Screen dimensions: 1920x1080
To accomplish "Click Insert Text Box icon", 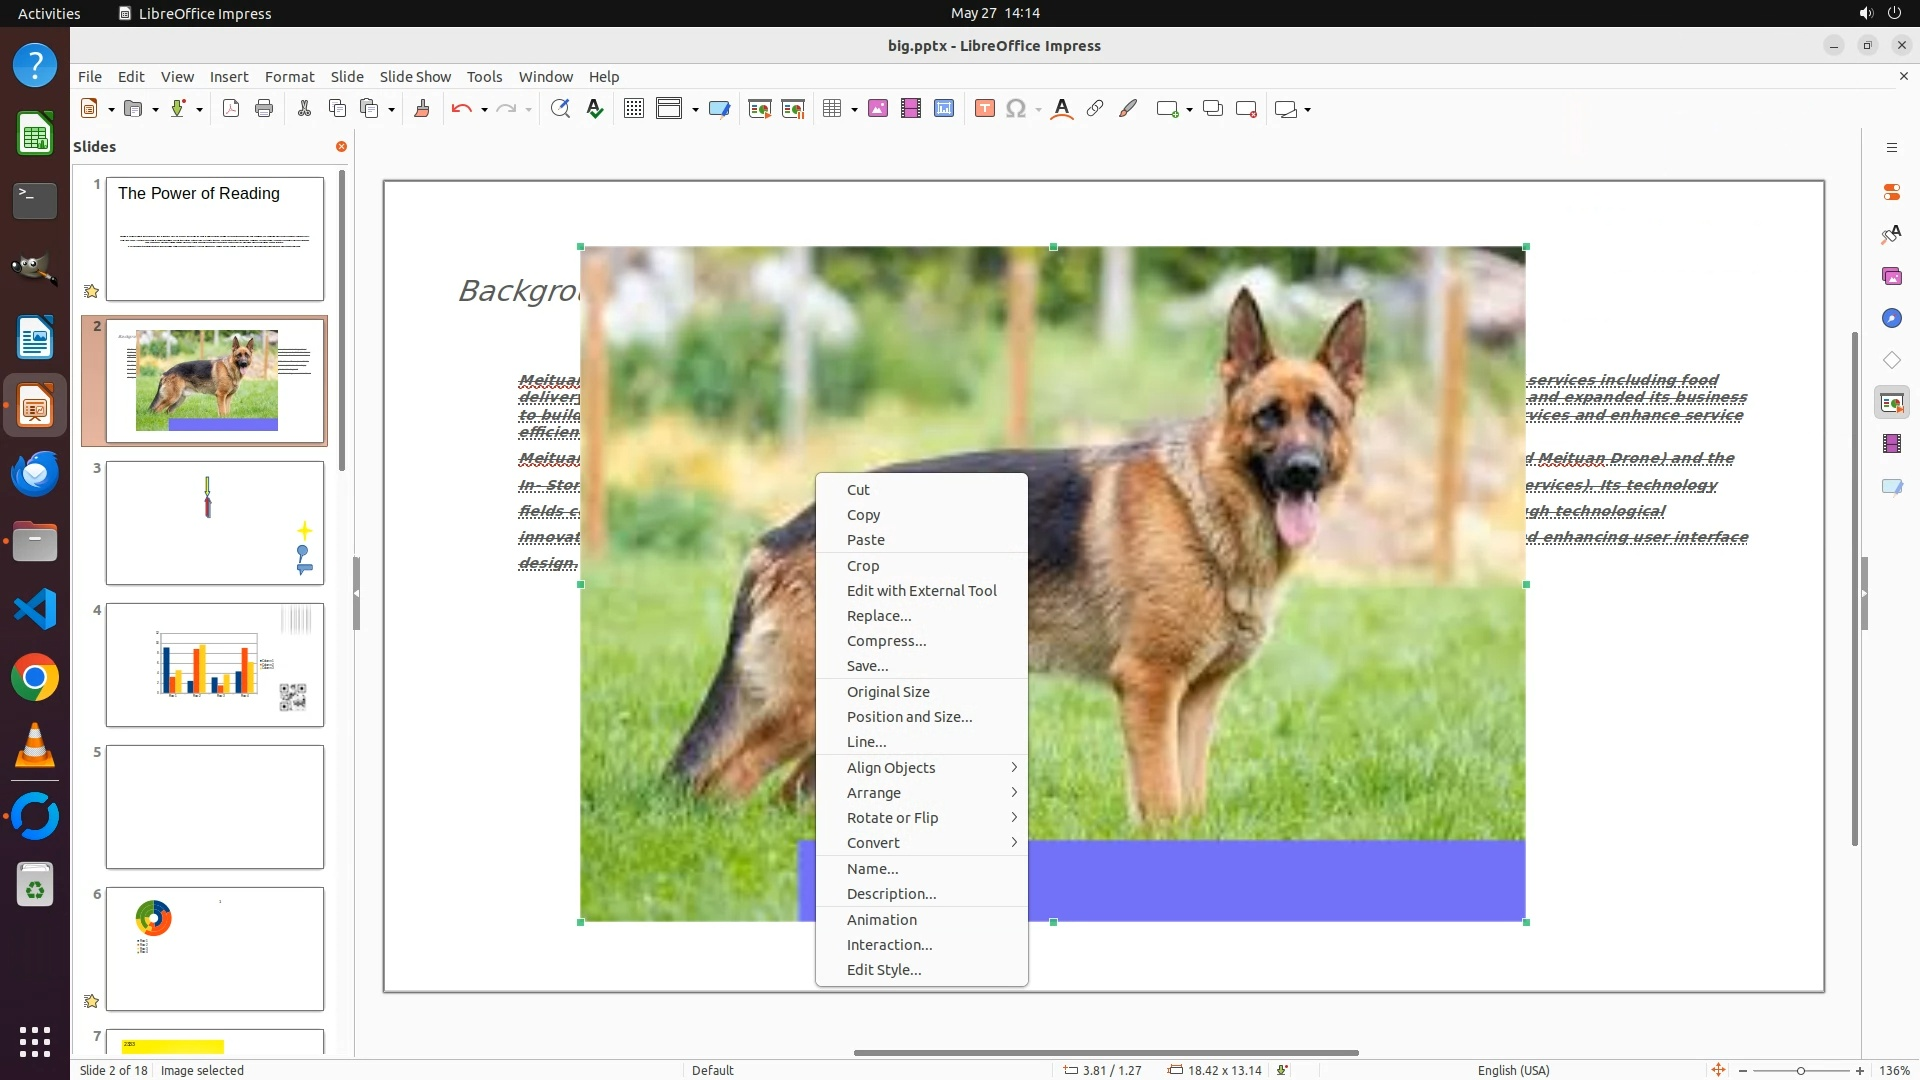I will tap(984, 109).
